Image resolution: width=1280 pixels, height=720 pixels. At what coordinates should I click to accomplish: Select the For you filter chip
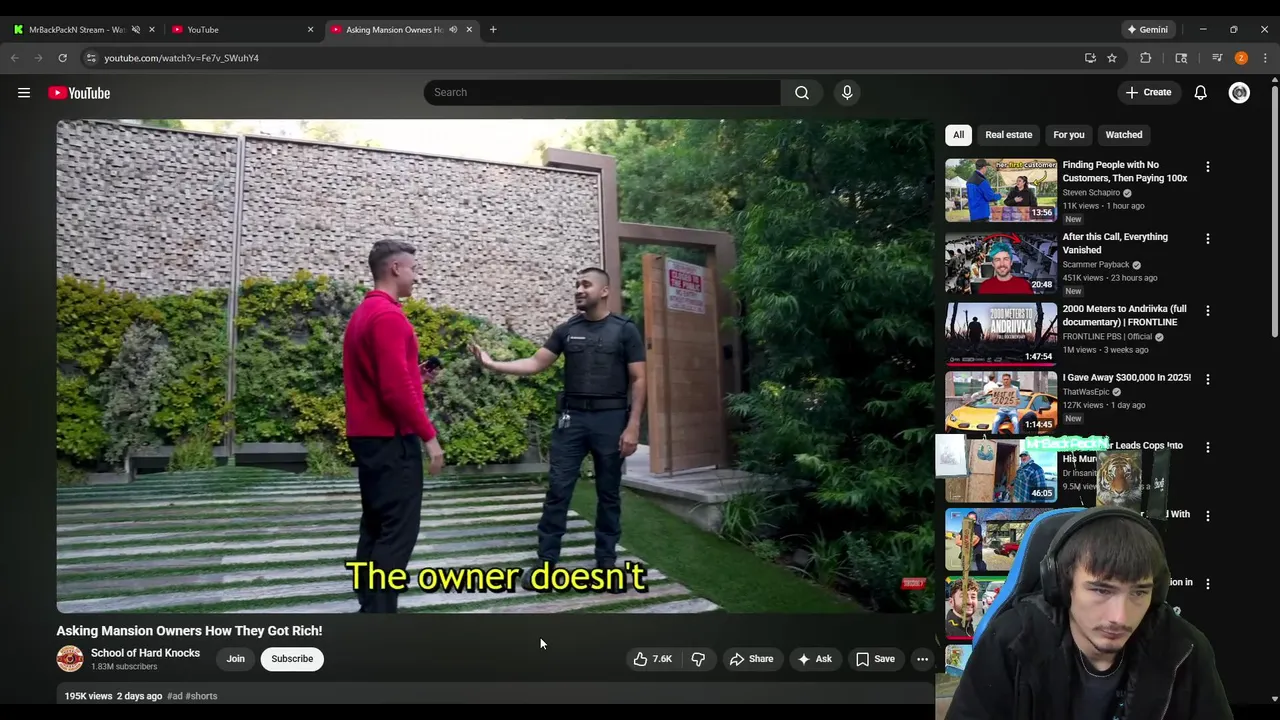click(1068, 135)
